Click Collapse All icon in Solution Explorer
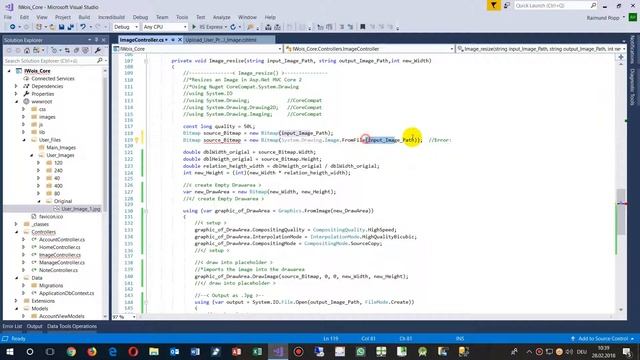 [x=76, y=51]
